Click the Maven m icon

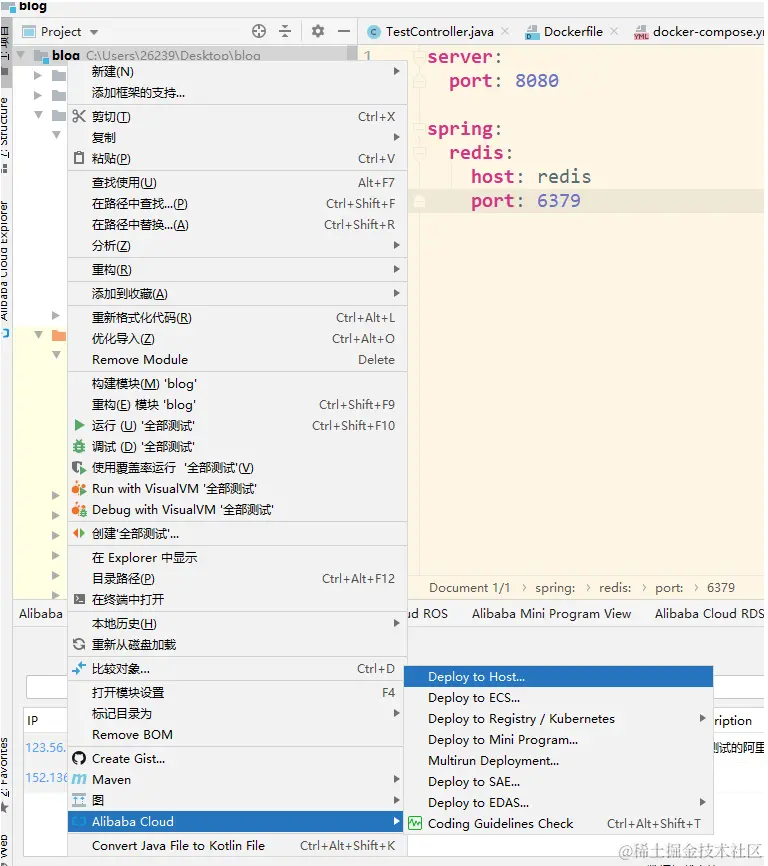pos(79,779)
